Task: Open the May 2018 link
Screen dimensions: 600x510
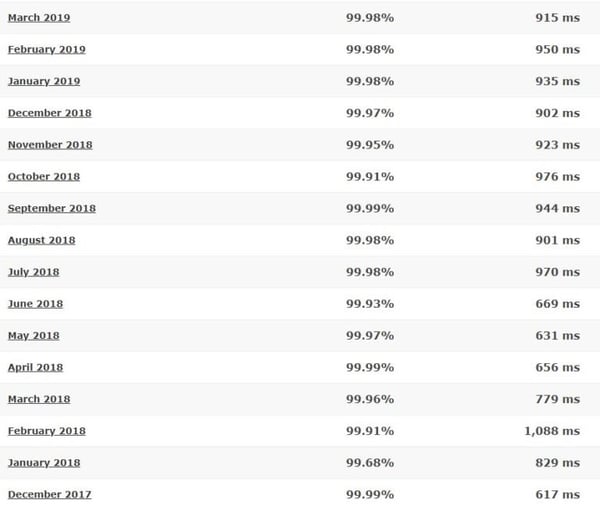Action: click(x=33, y=336)
